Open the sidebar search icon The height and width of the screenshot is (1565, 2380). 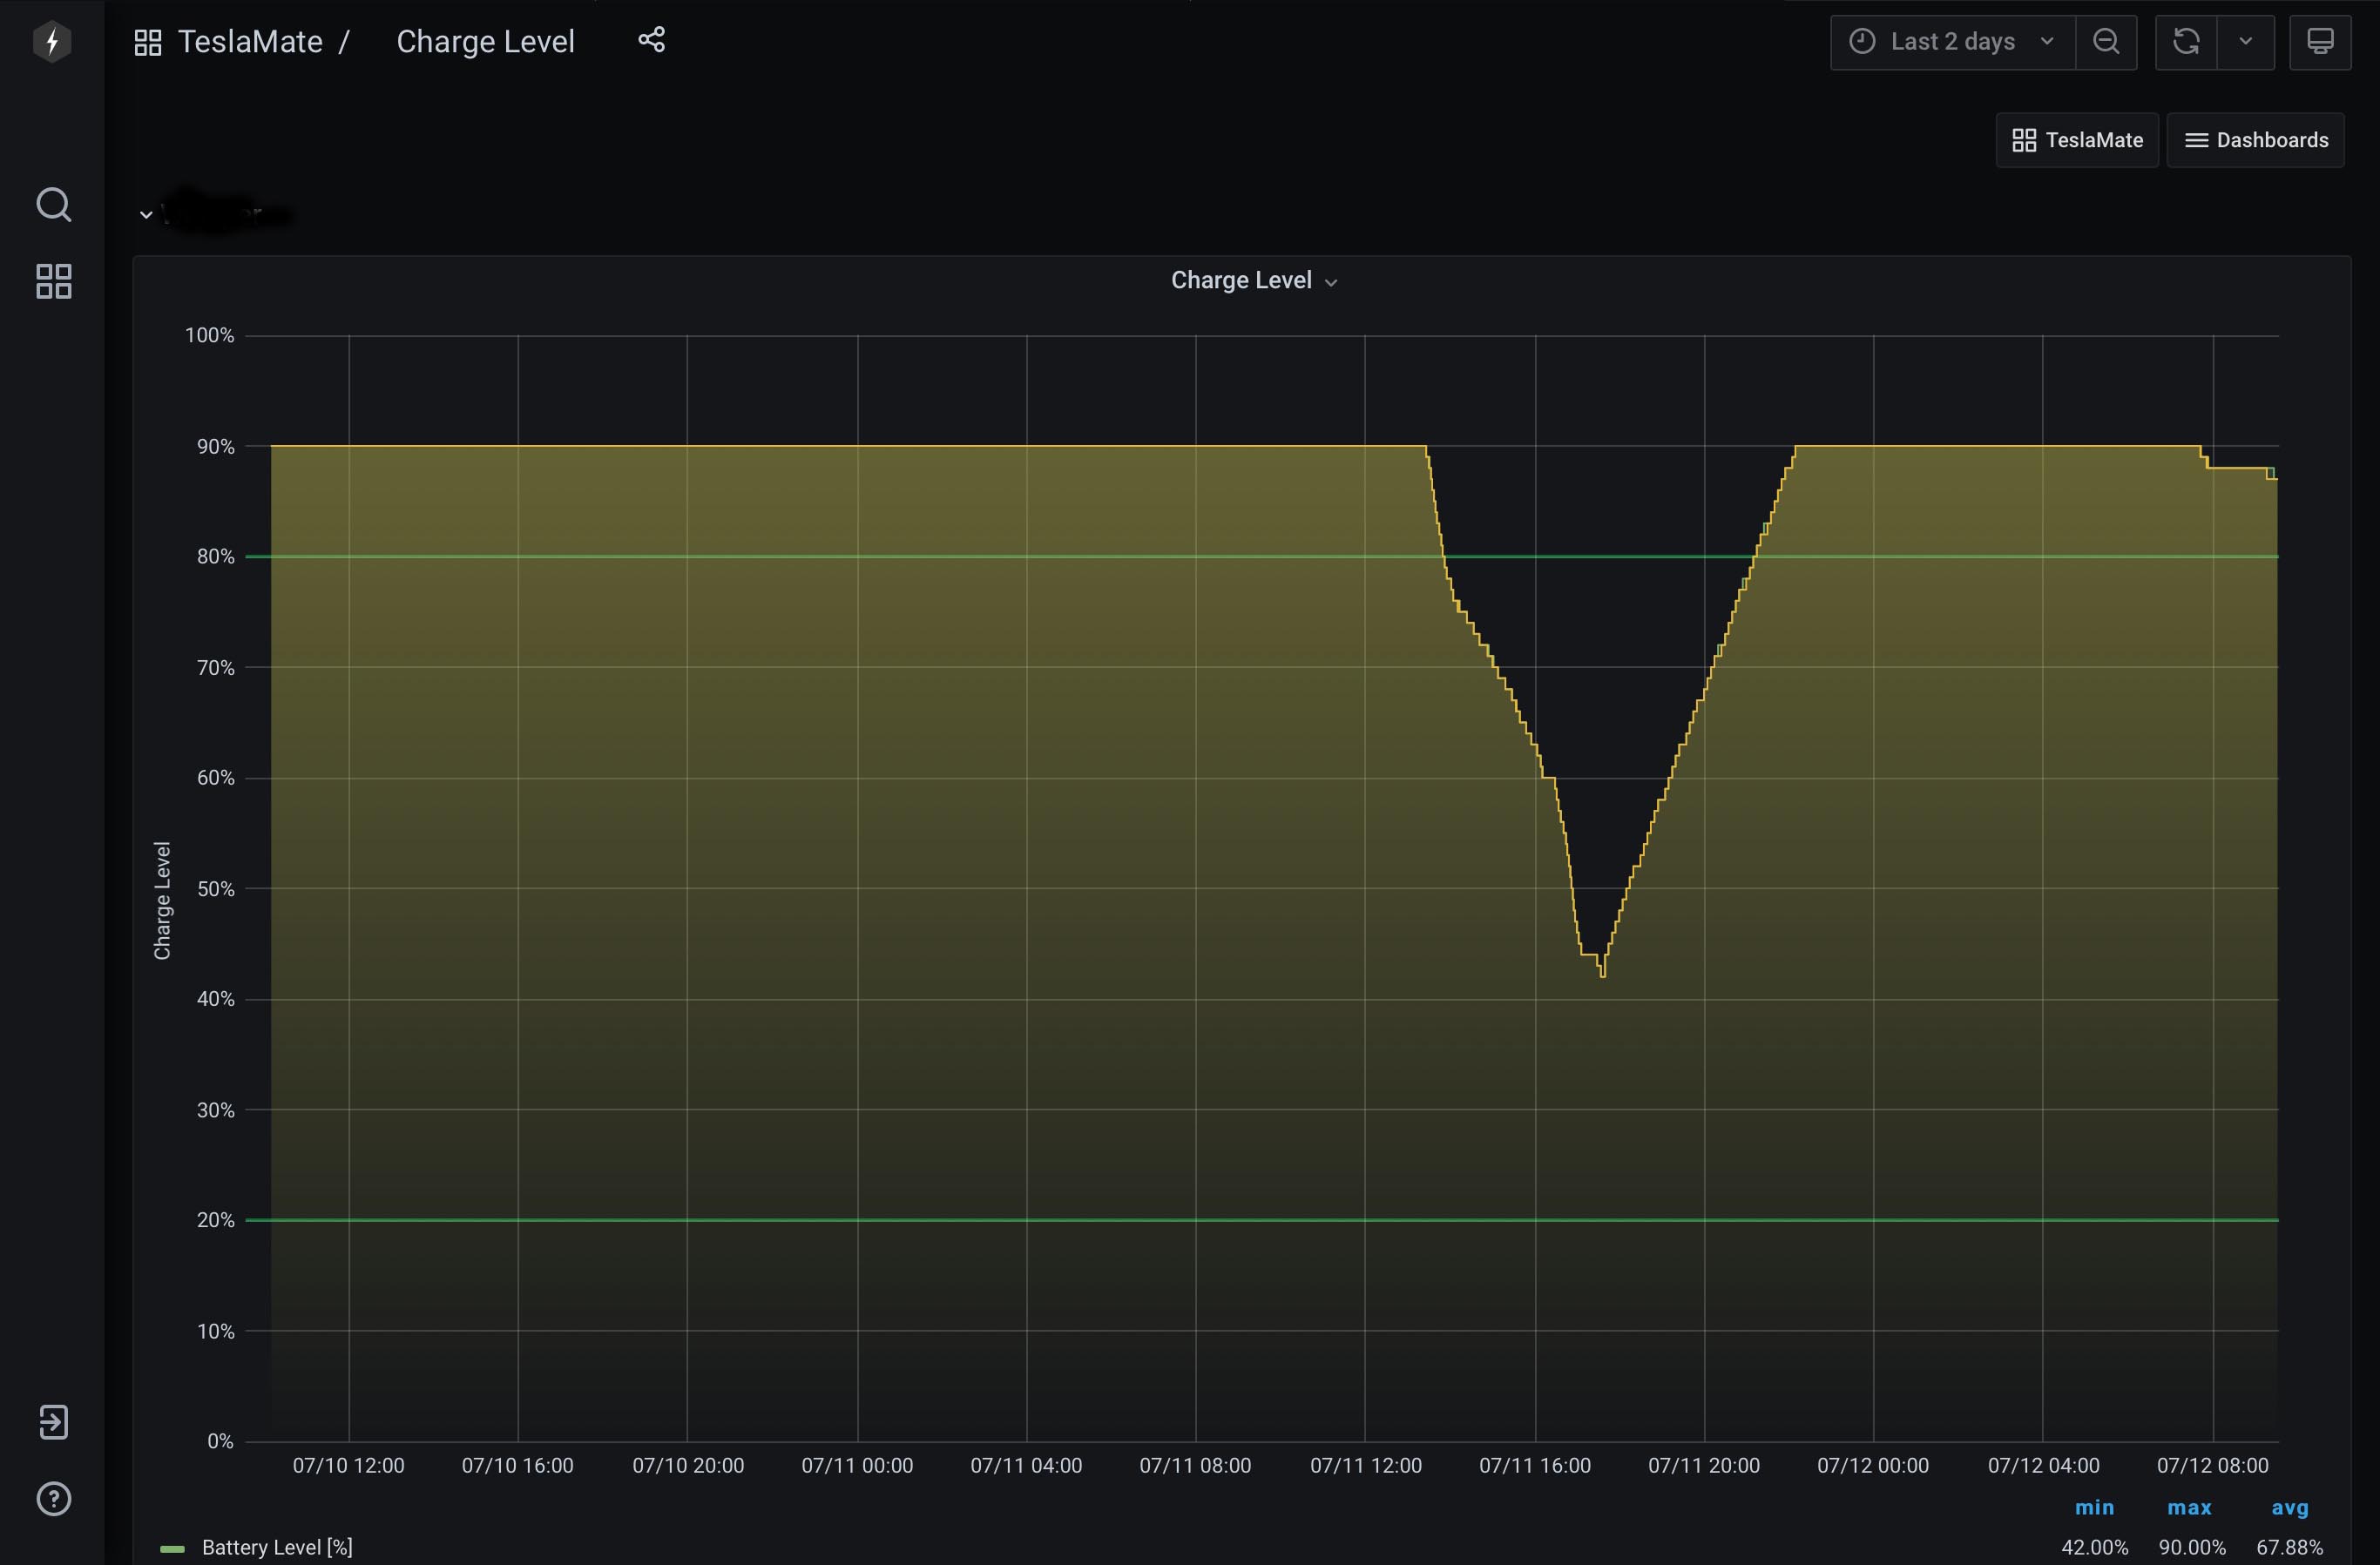(x=54, y=205)
